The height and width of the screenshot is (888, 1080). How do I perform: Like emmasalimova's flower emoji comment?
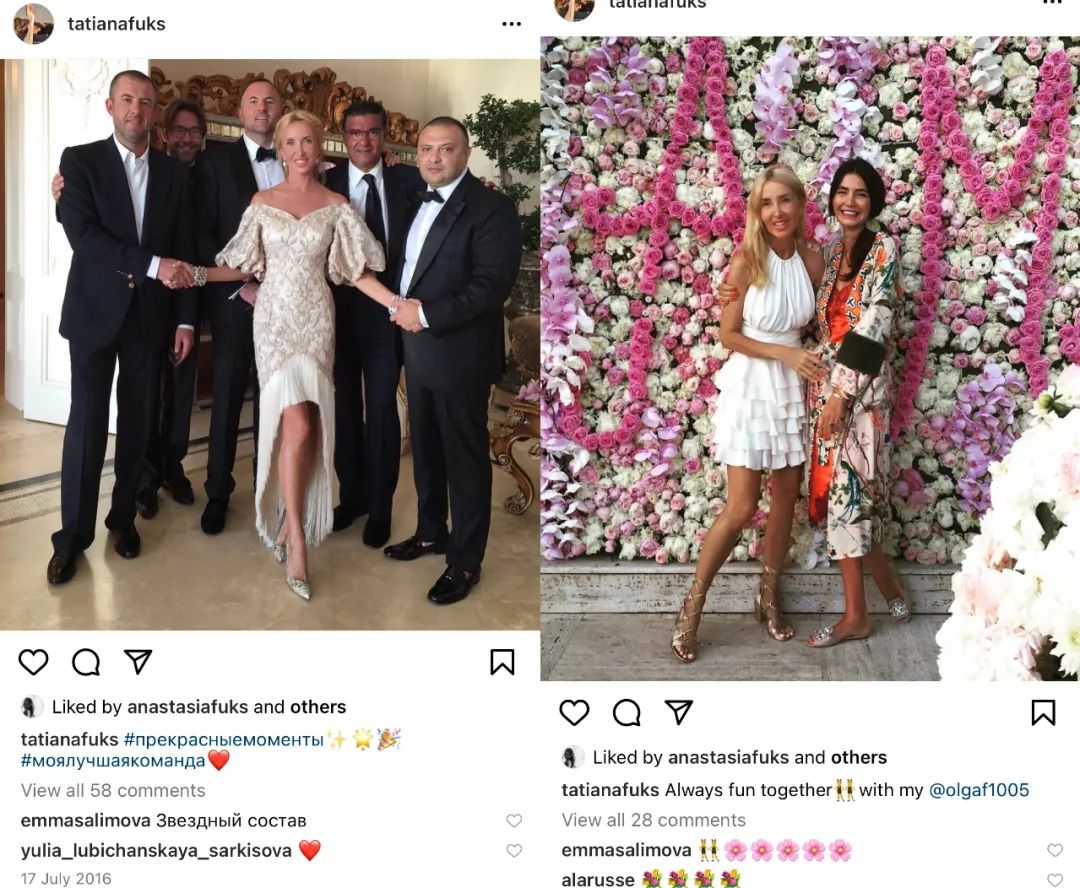click(x=1055, y=850)
